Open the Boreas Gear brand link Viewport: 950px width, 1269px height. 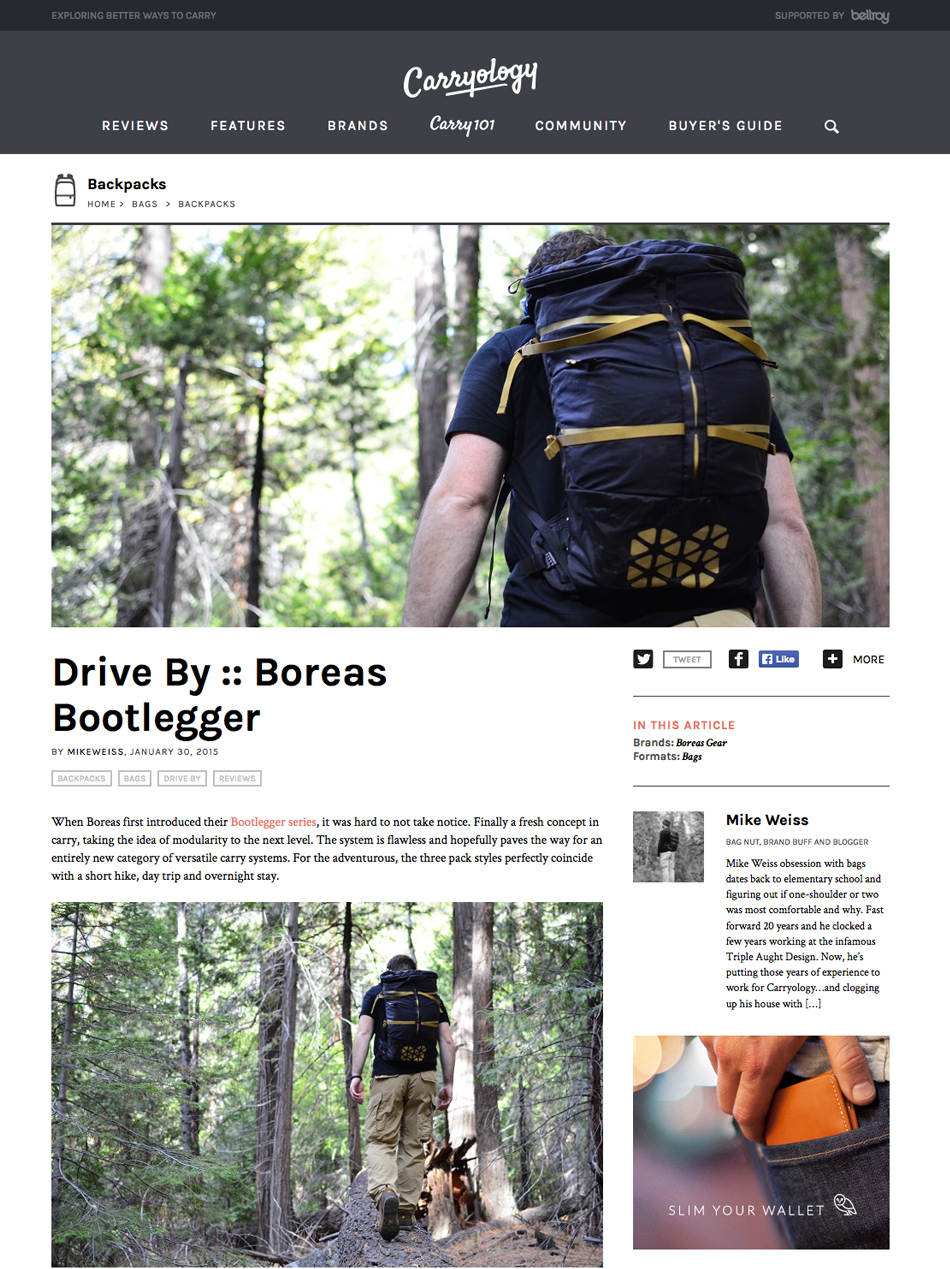(701, 743)
